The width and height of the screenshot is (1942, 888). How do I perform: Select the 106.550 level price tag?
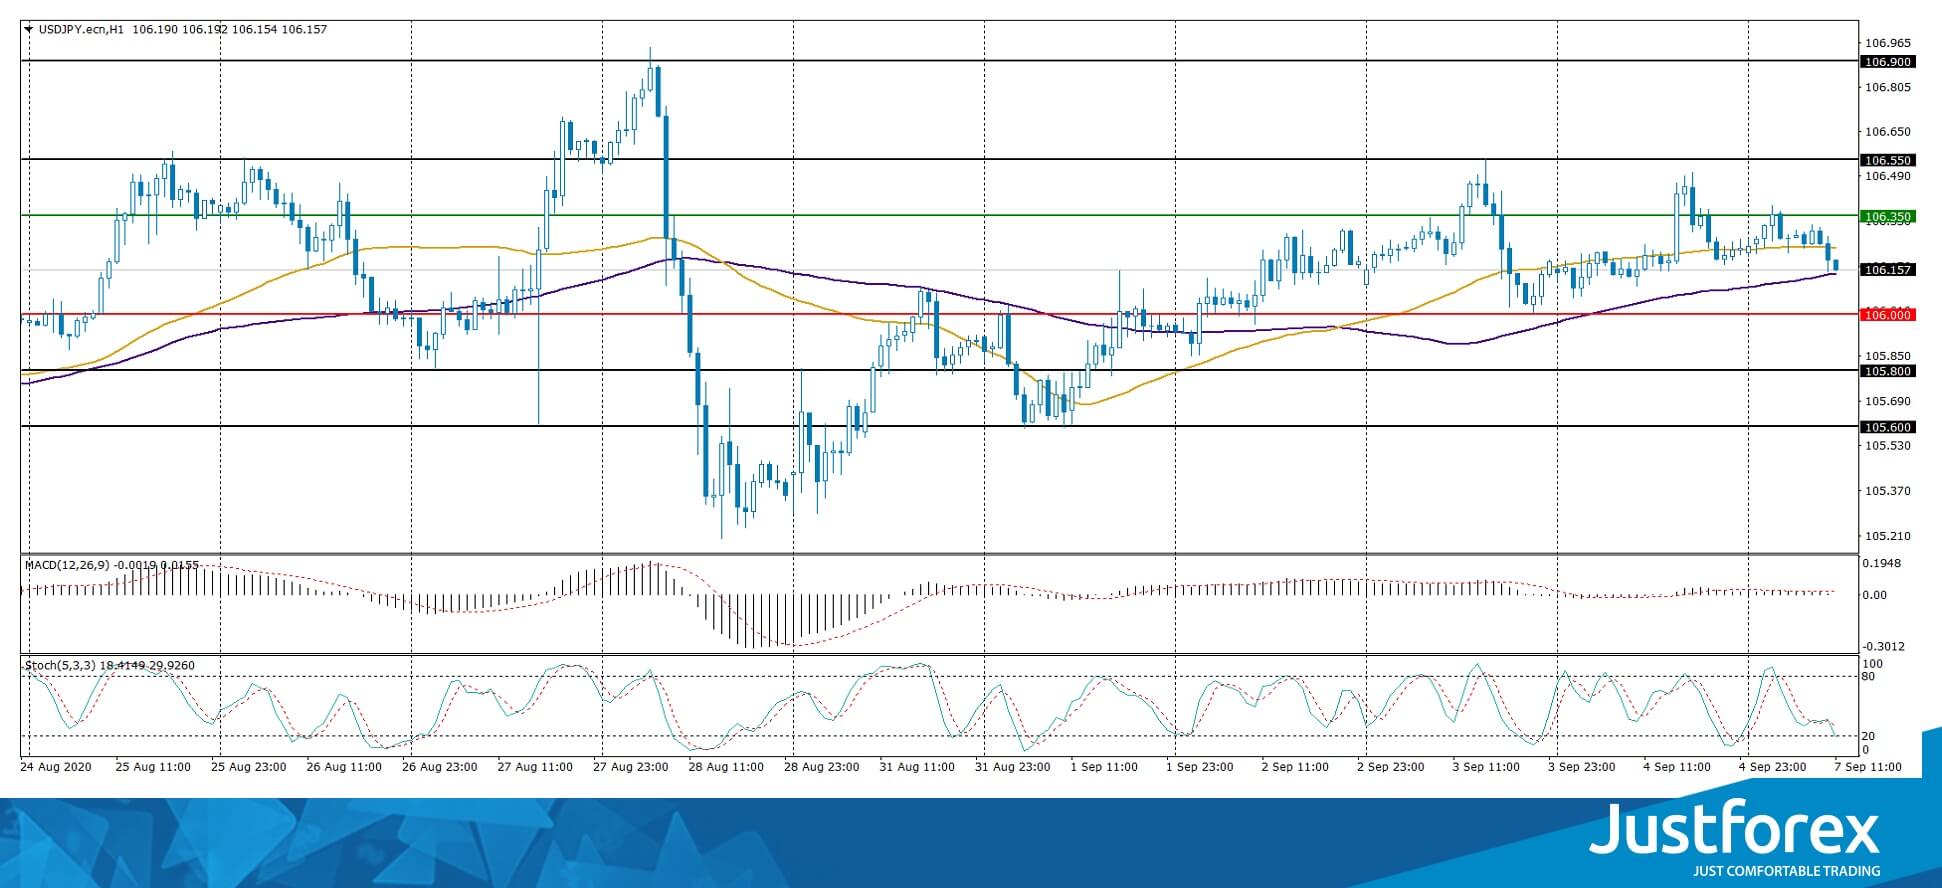pos(1887,160)
